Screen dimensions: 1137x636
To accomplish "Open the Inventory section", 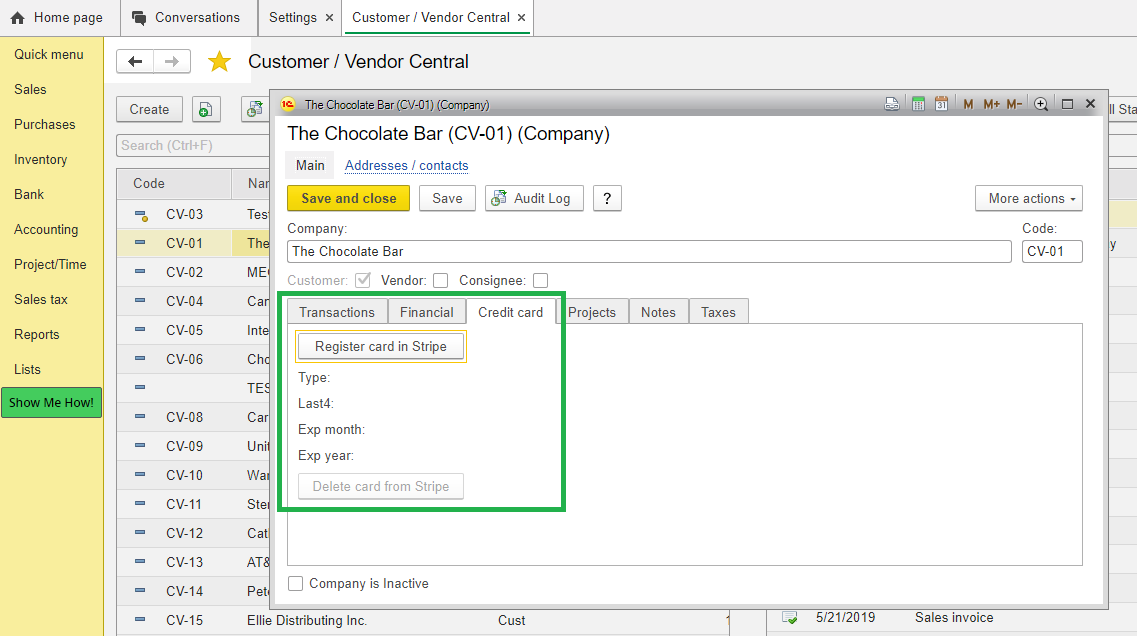I will pyautogui.click(x=41, y=160).
